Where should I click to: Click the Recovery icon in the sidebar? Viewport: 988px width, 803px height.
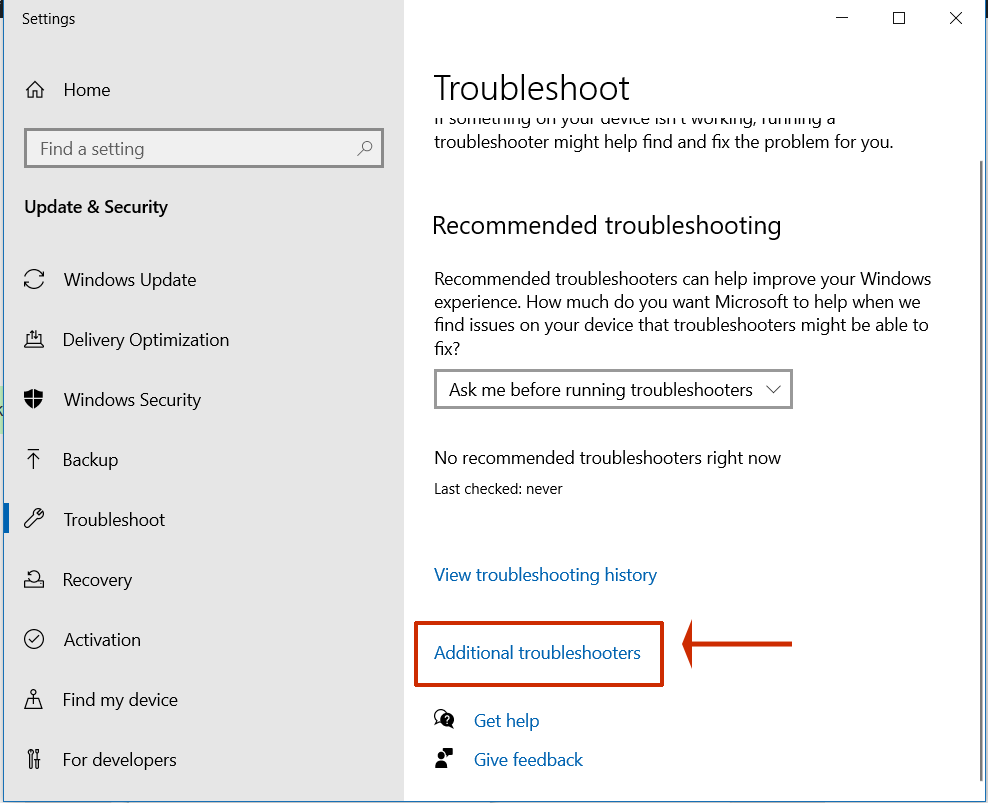34,579
